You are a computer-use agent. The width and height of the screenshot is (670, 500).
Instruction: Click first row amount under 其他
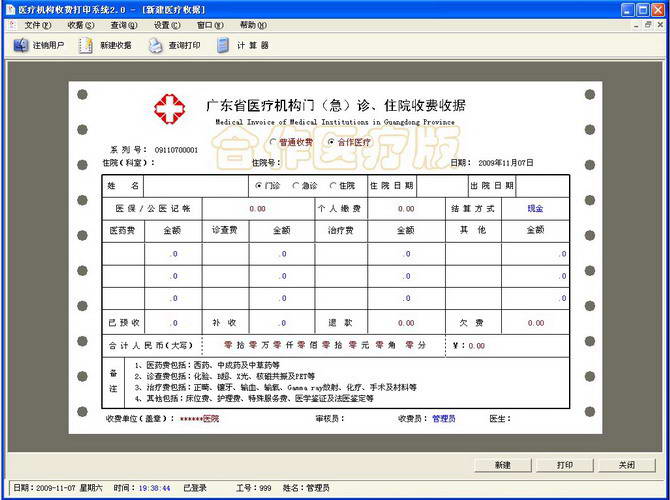[x=535, y=254]
